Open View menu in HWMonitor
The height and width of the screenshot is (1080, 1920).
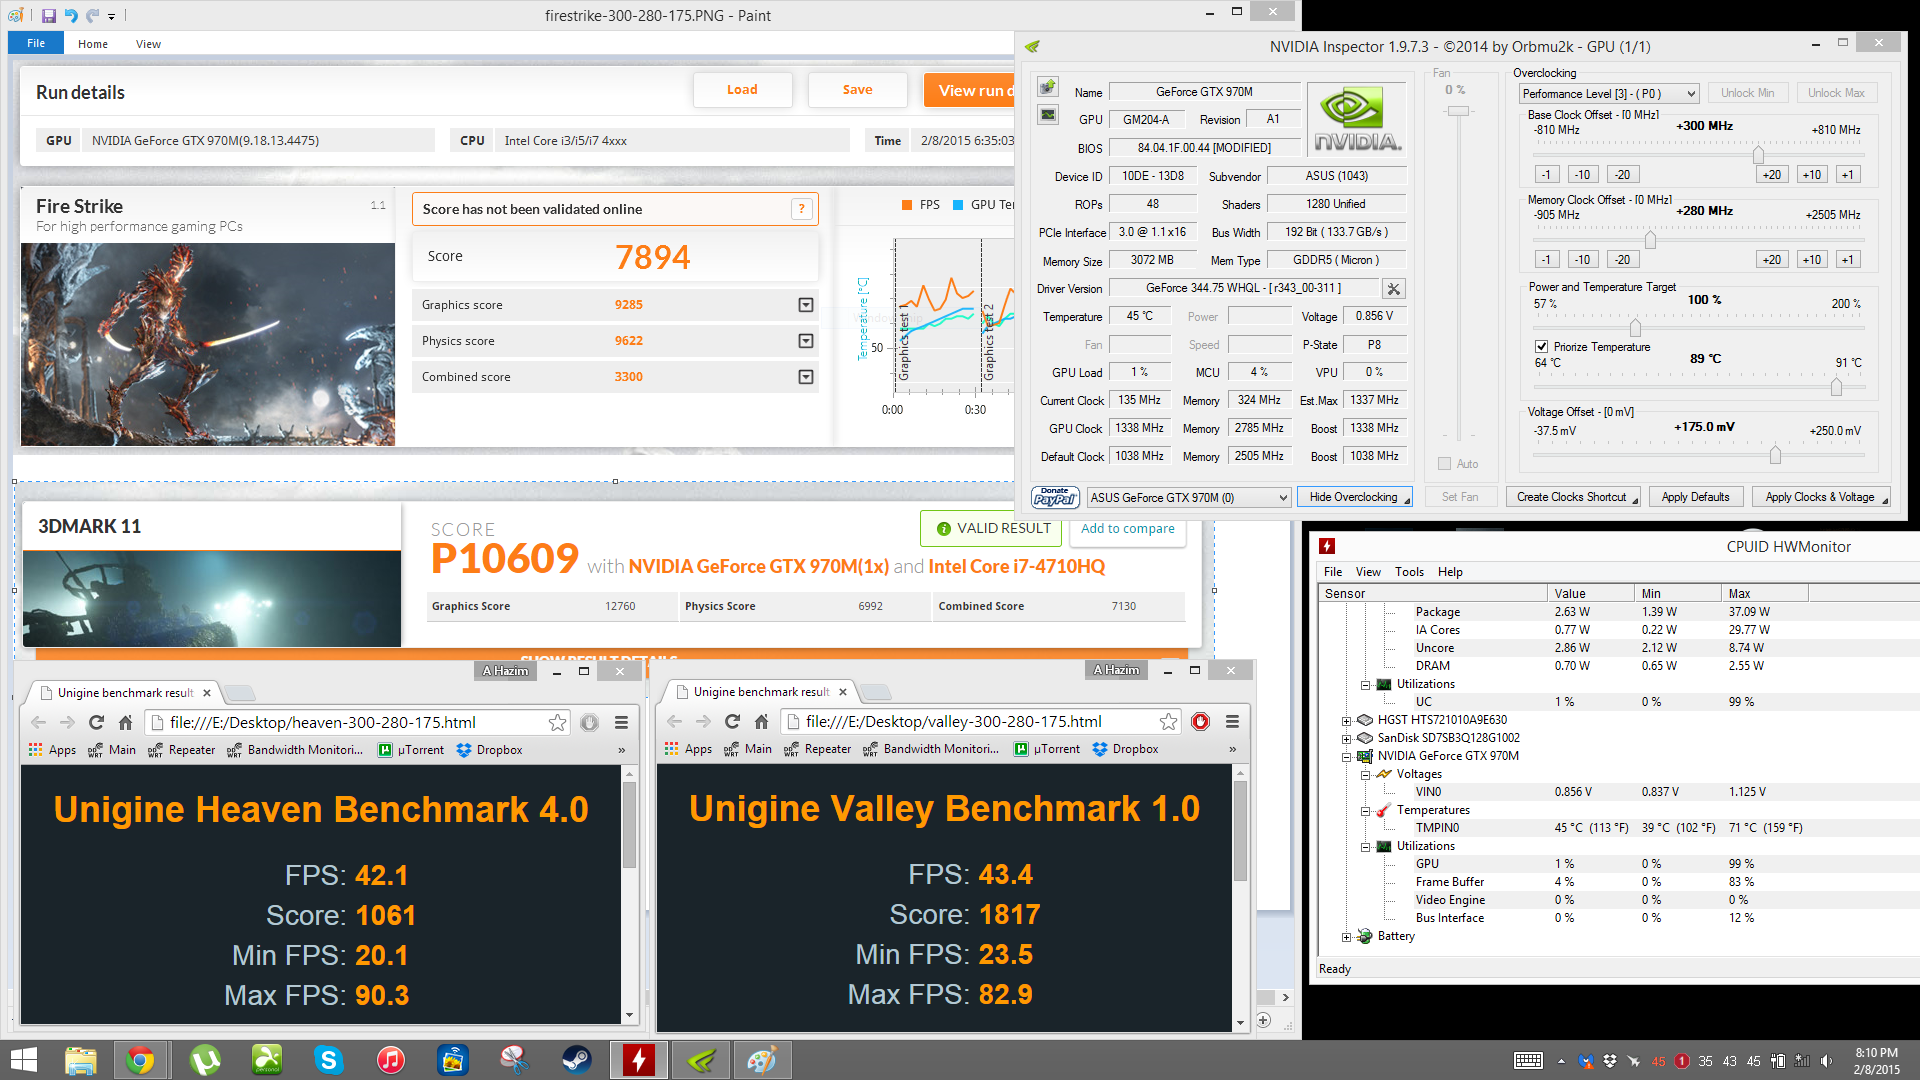point(1368,572)
